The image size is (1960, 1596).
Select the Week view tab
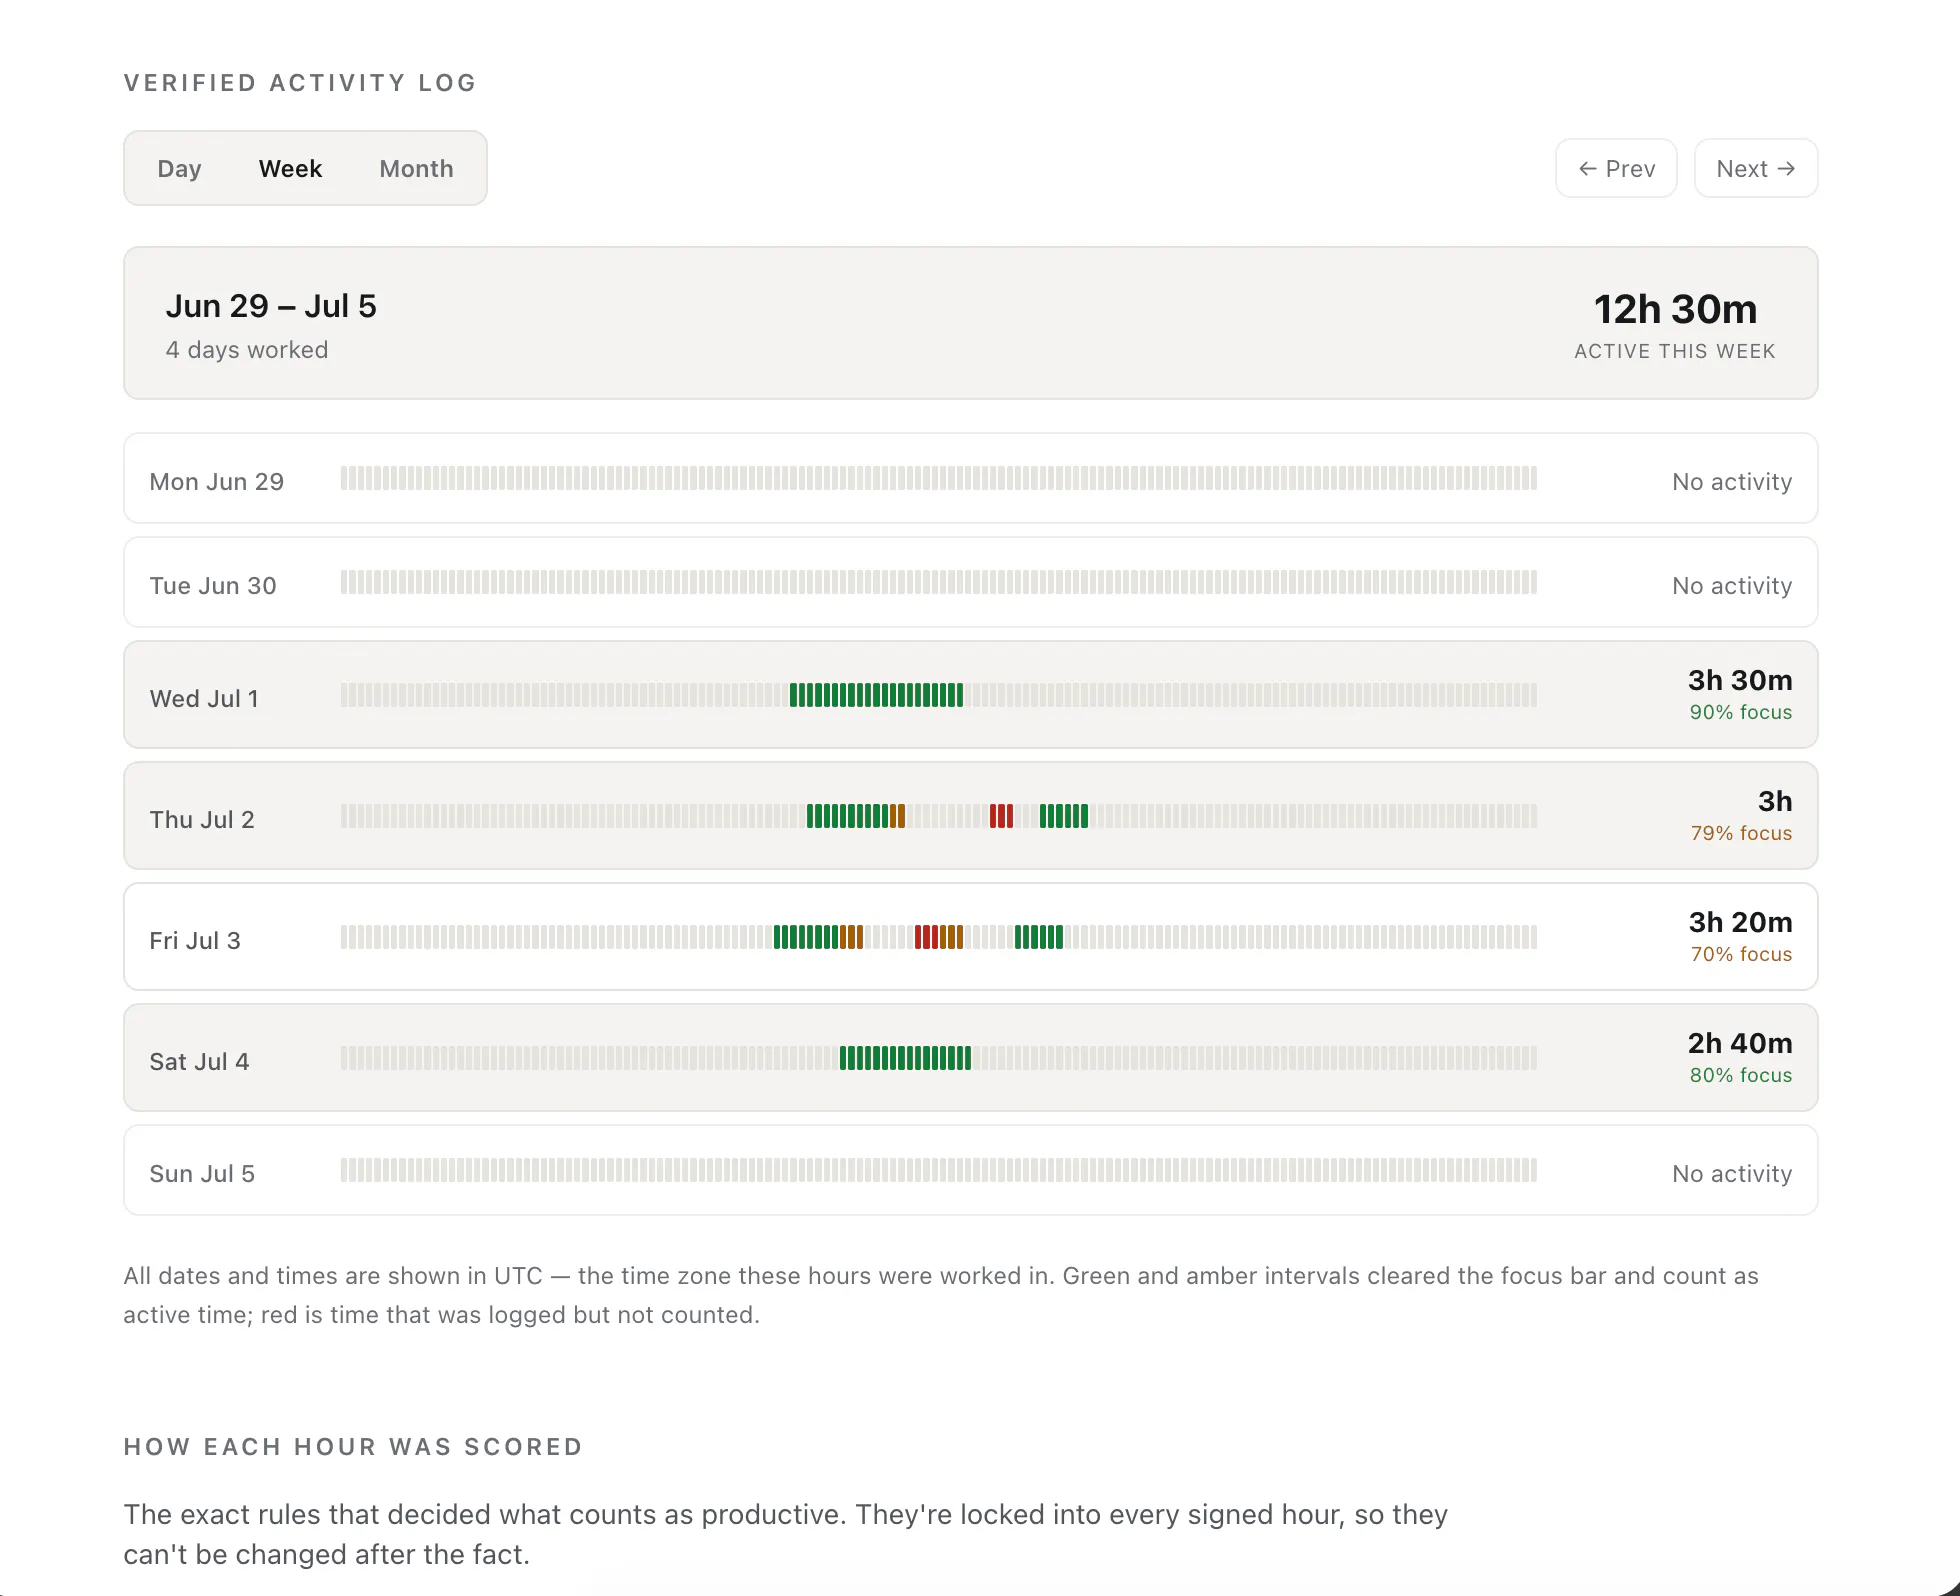pyautogui.click(x=290, y=168)
